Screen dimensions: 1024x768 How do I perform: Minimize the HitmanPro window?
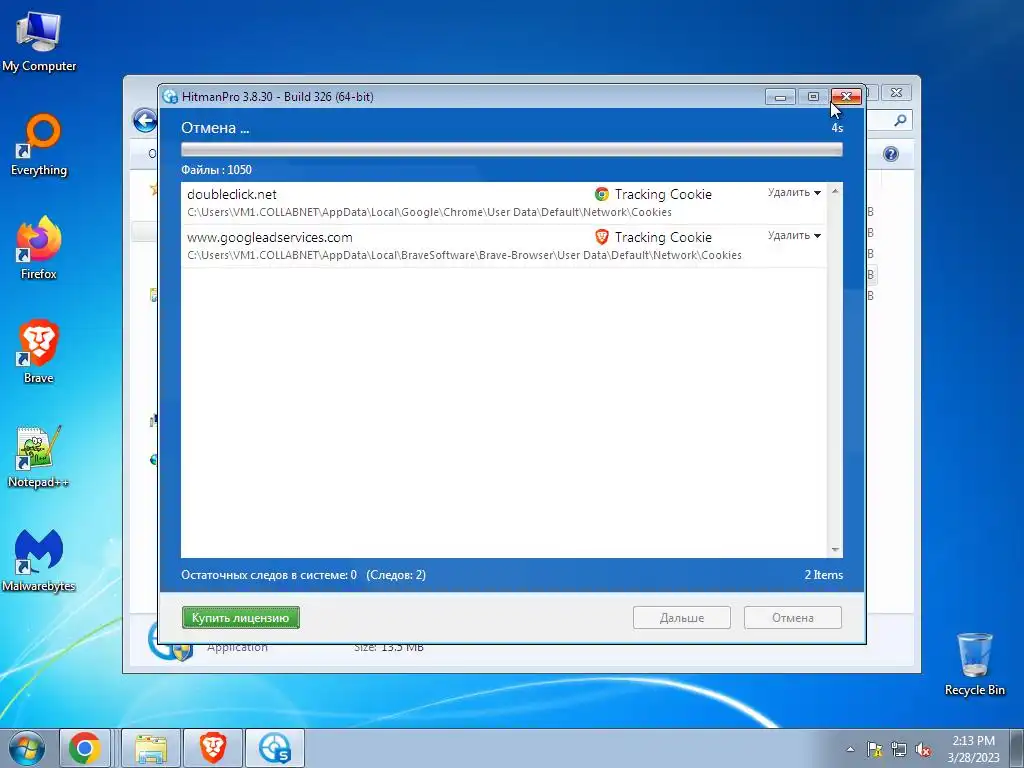click(x=780, y=97)
